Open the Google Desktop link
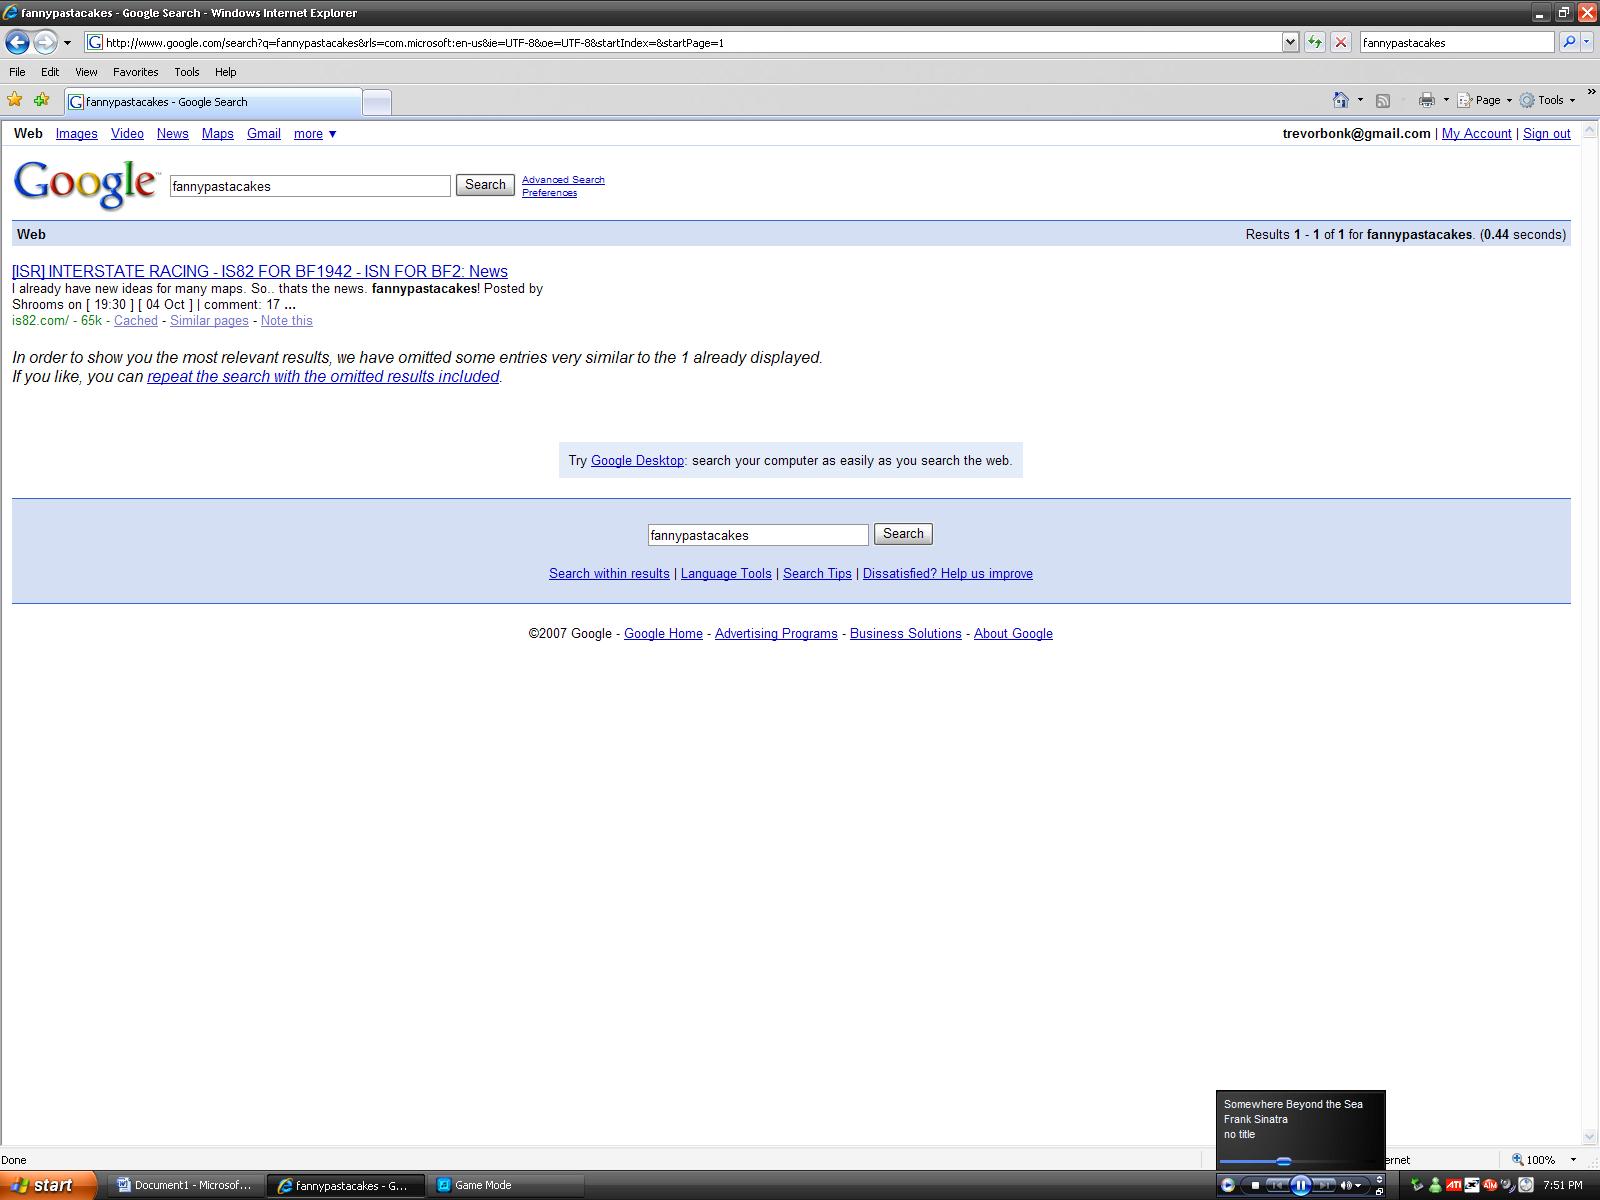1600x1200 pixels. (637, 460)
